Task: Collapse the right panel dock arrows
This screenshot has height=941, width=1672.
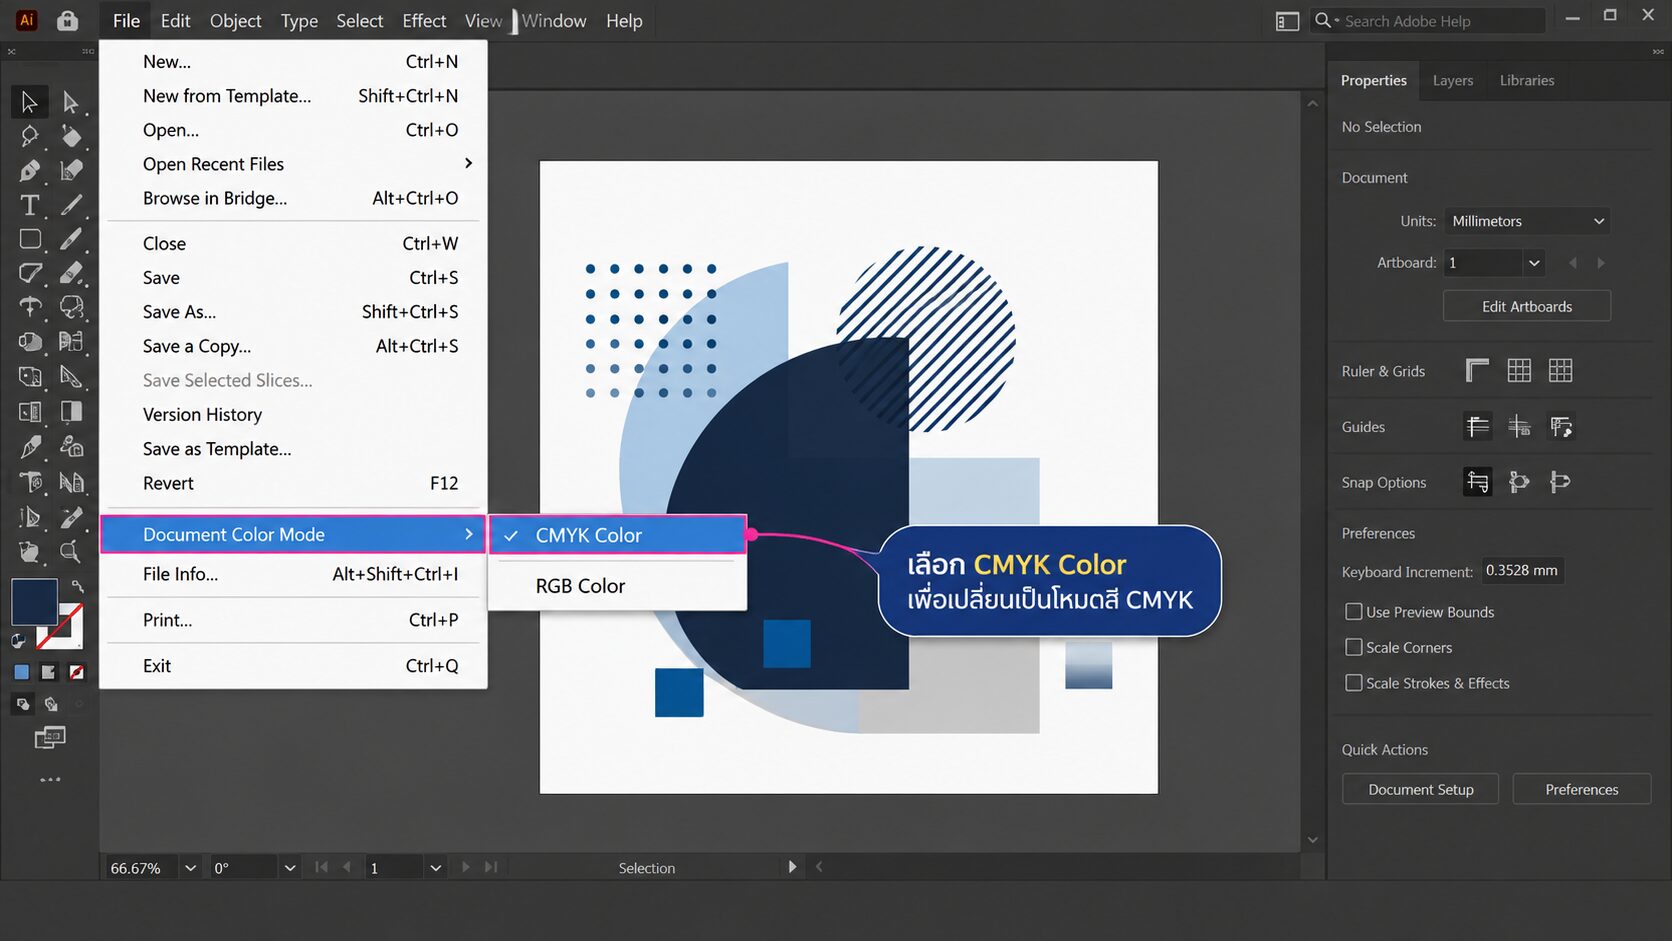Action: pyautogui.click(x=1659, y=51)
